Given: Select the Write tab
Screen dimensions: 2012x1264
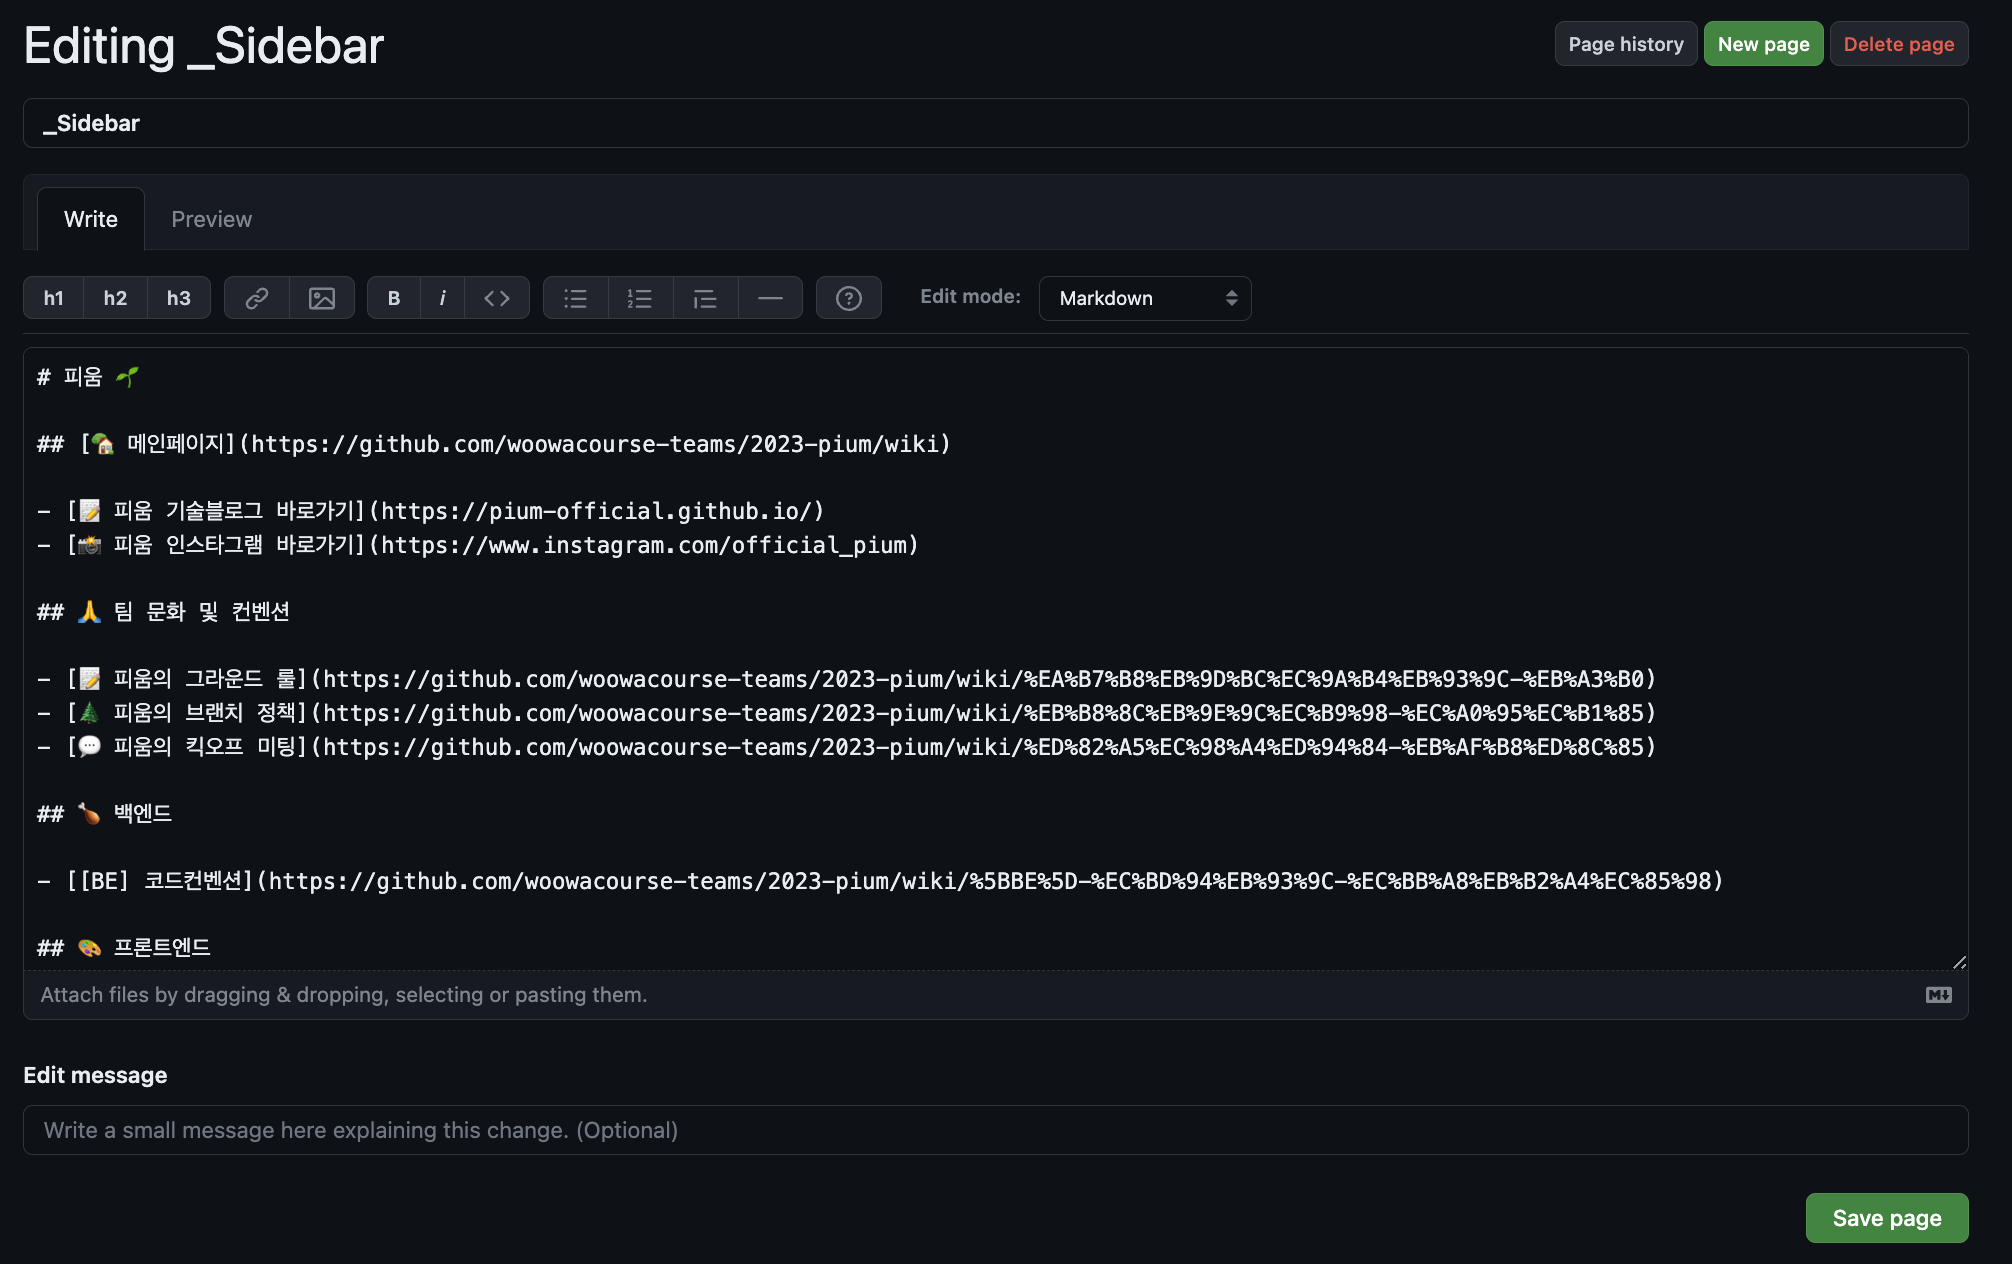Looking at the screenshot, I should tap(91, 219).
